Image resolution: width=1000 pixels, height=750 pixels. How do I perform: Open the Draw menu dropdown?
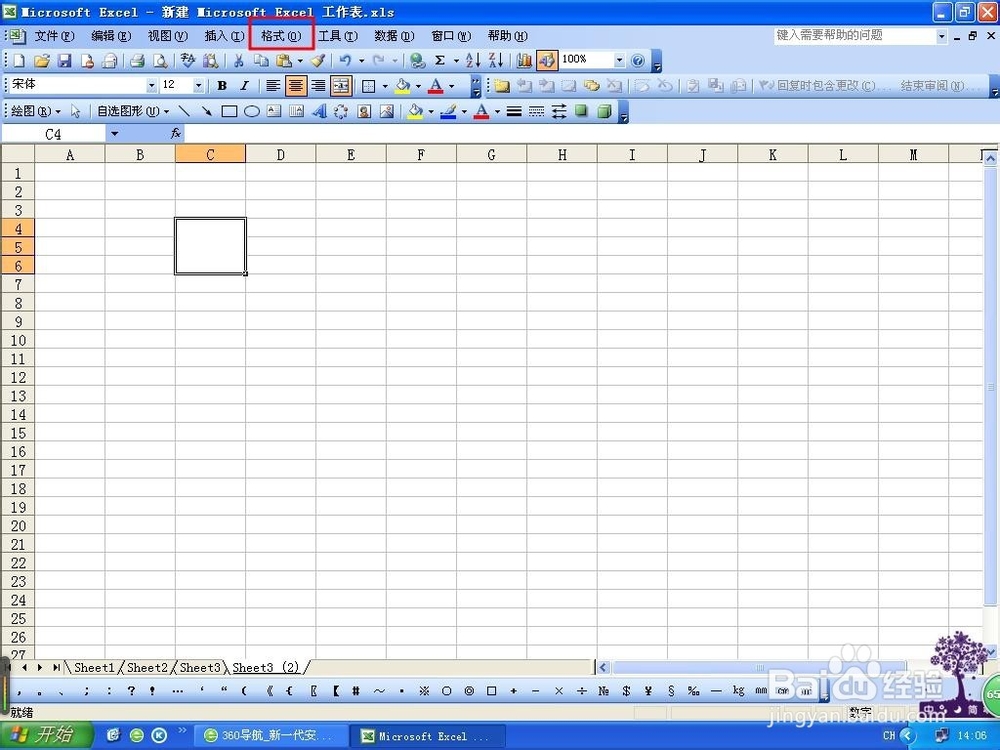click(36, 112)
